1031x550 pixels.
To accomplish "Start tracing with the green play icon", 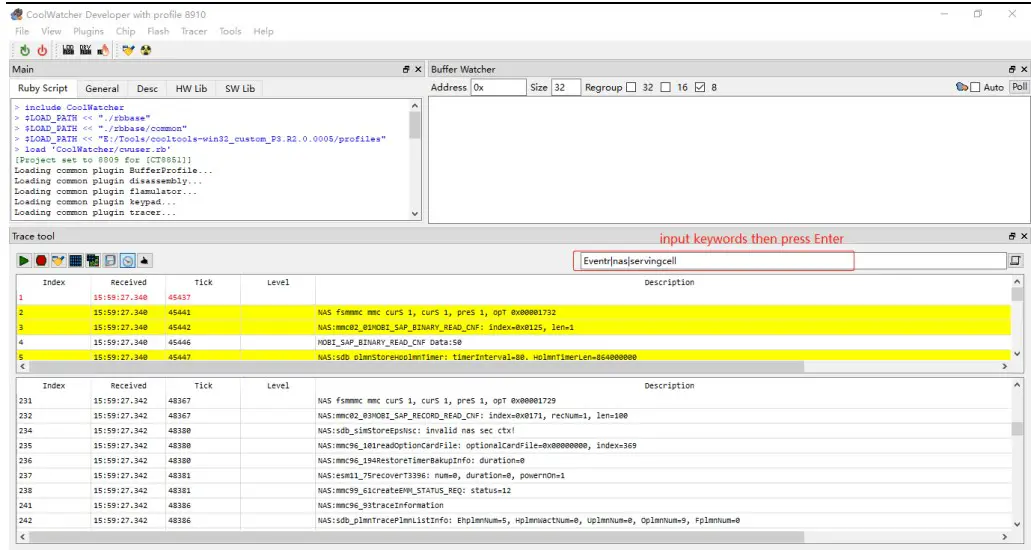I will coord(22,261).
